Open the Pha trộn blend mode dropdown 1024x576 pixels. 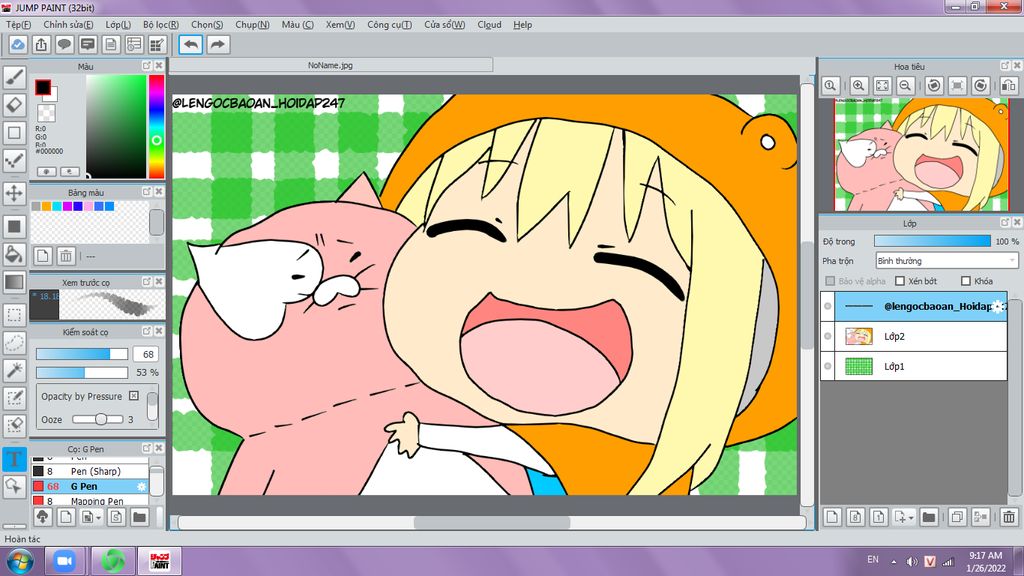947,261
